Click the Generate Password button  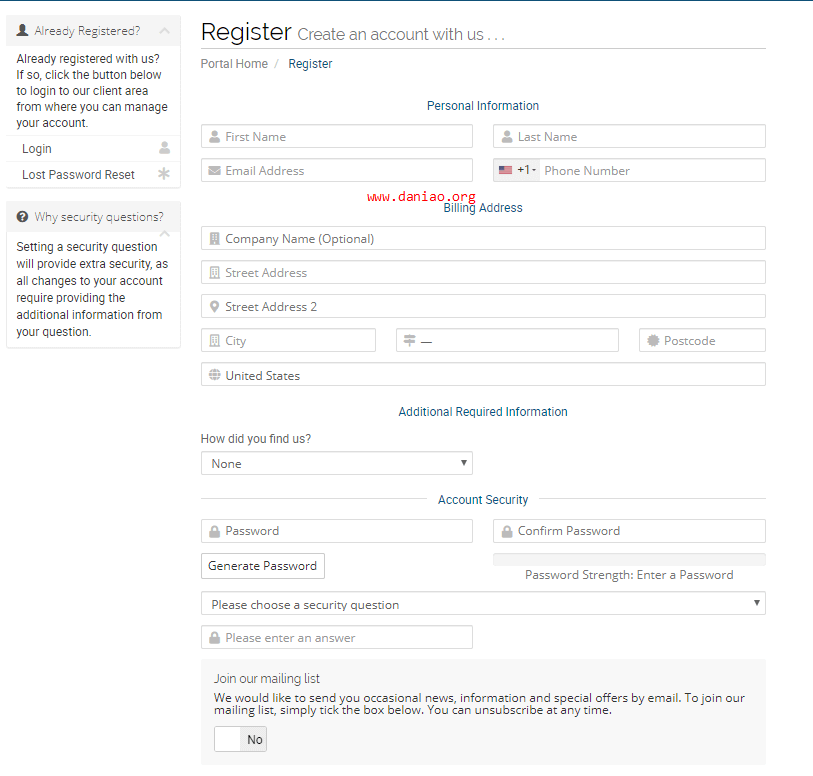pos(263,566)
